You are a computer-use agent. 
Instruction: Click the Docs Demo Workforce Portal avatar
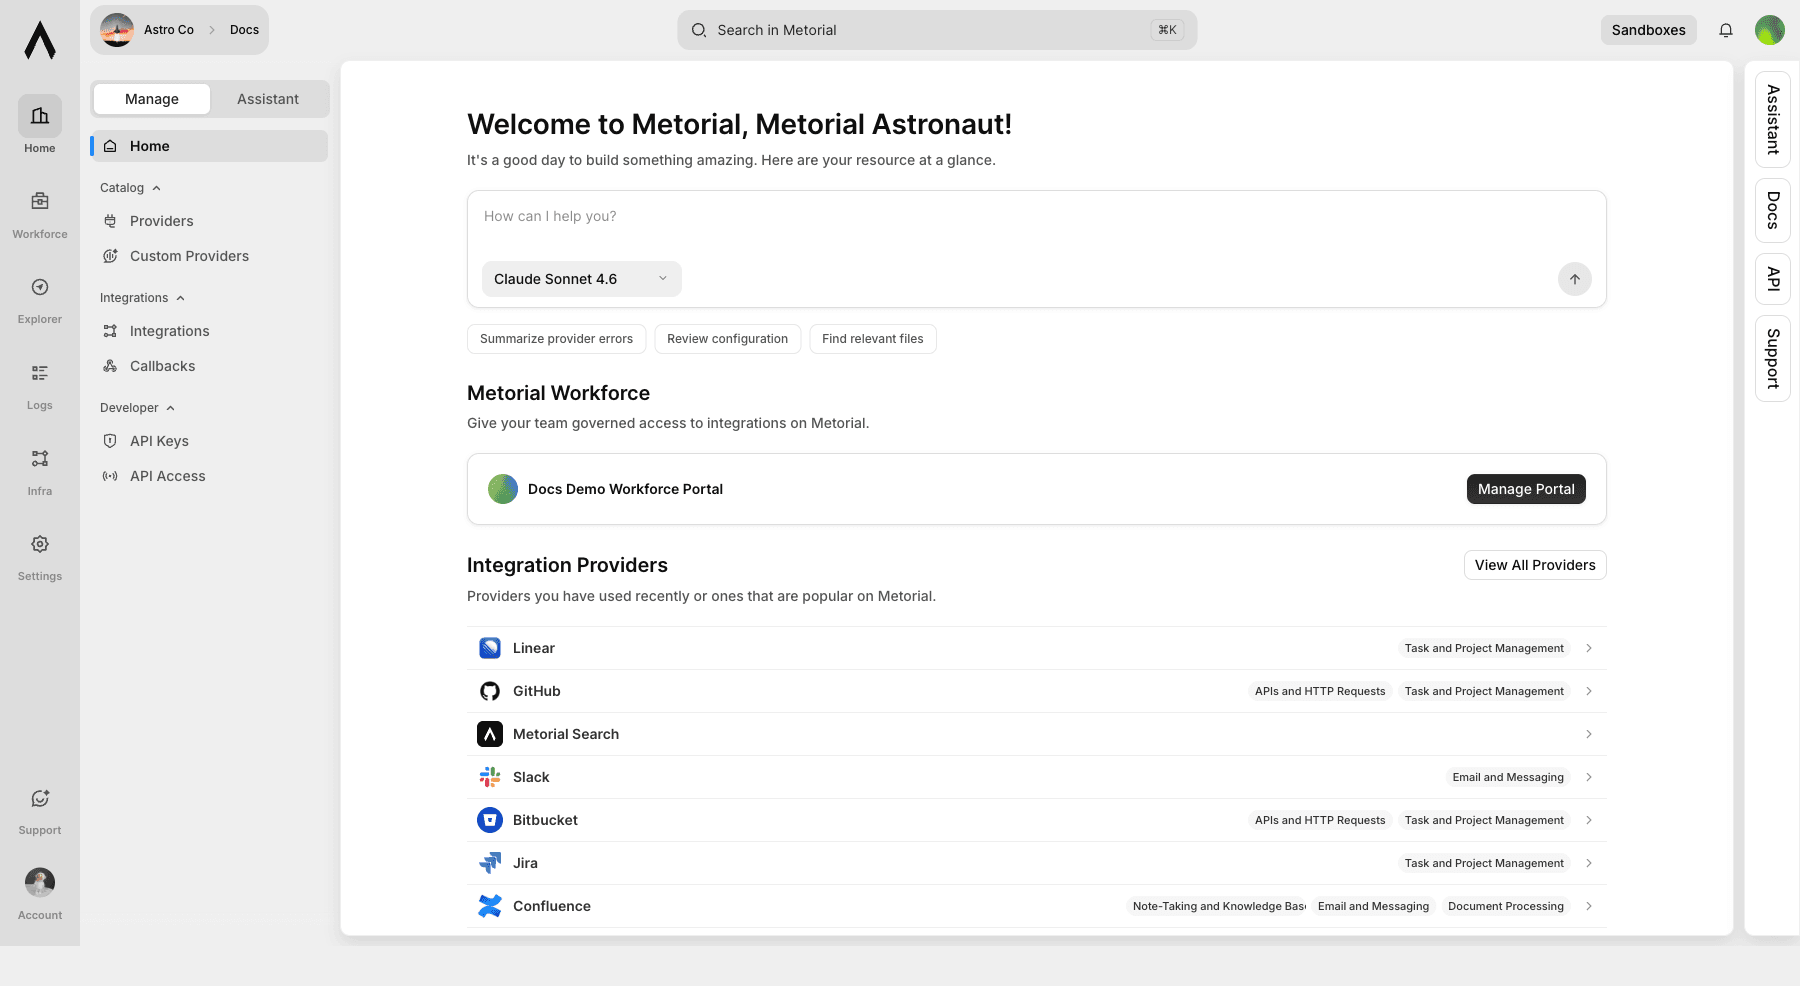pyautogui.click(x=503, y=489)
